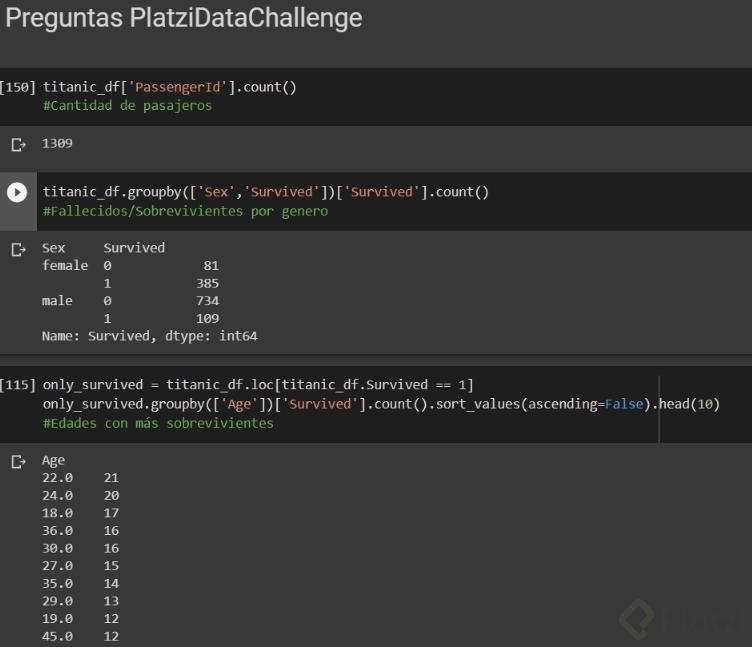This screenshot has height=647, width=752.
Task: Click count 14 for age 35.0
Action: tap(111, 584)
